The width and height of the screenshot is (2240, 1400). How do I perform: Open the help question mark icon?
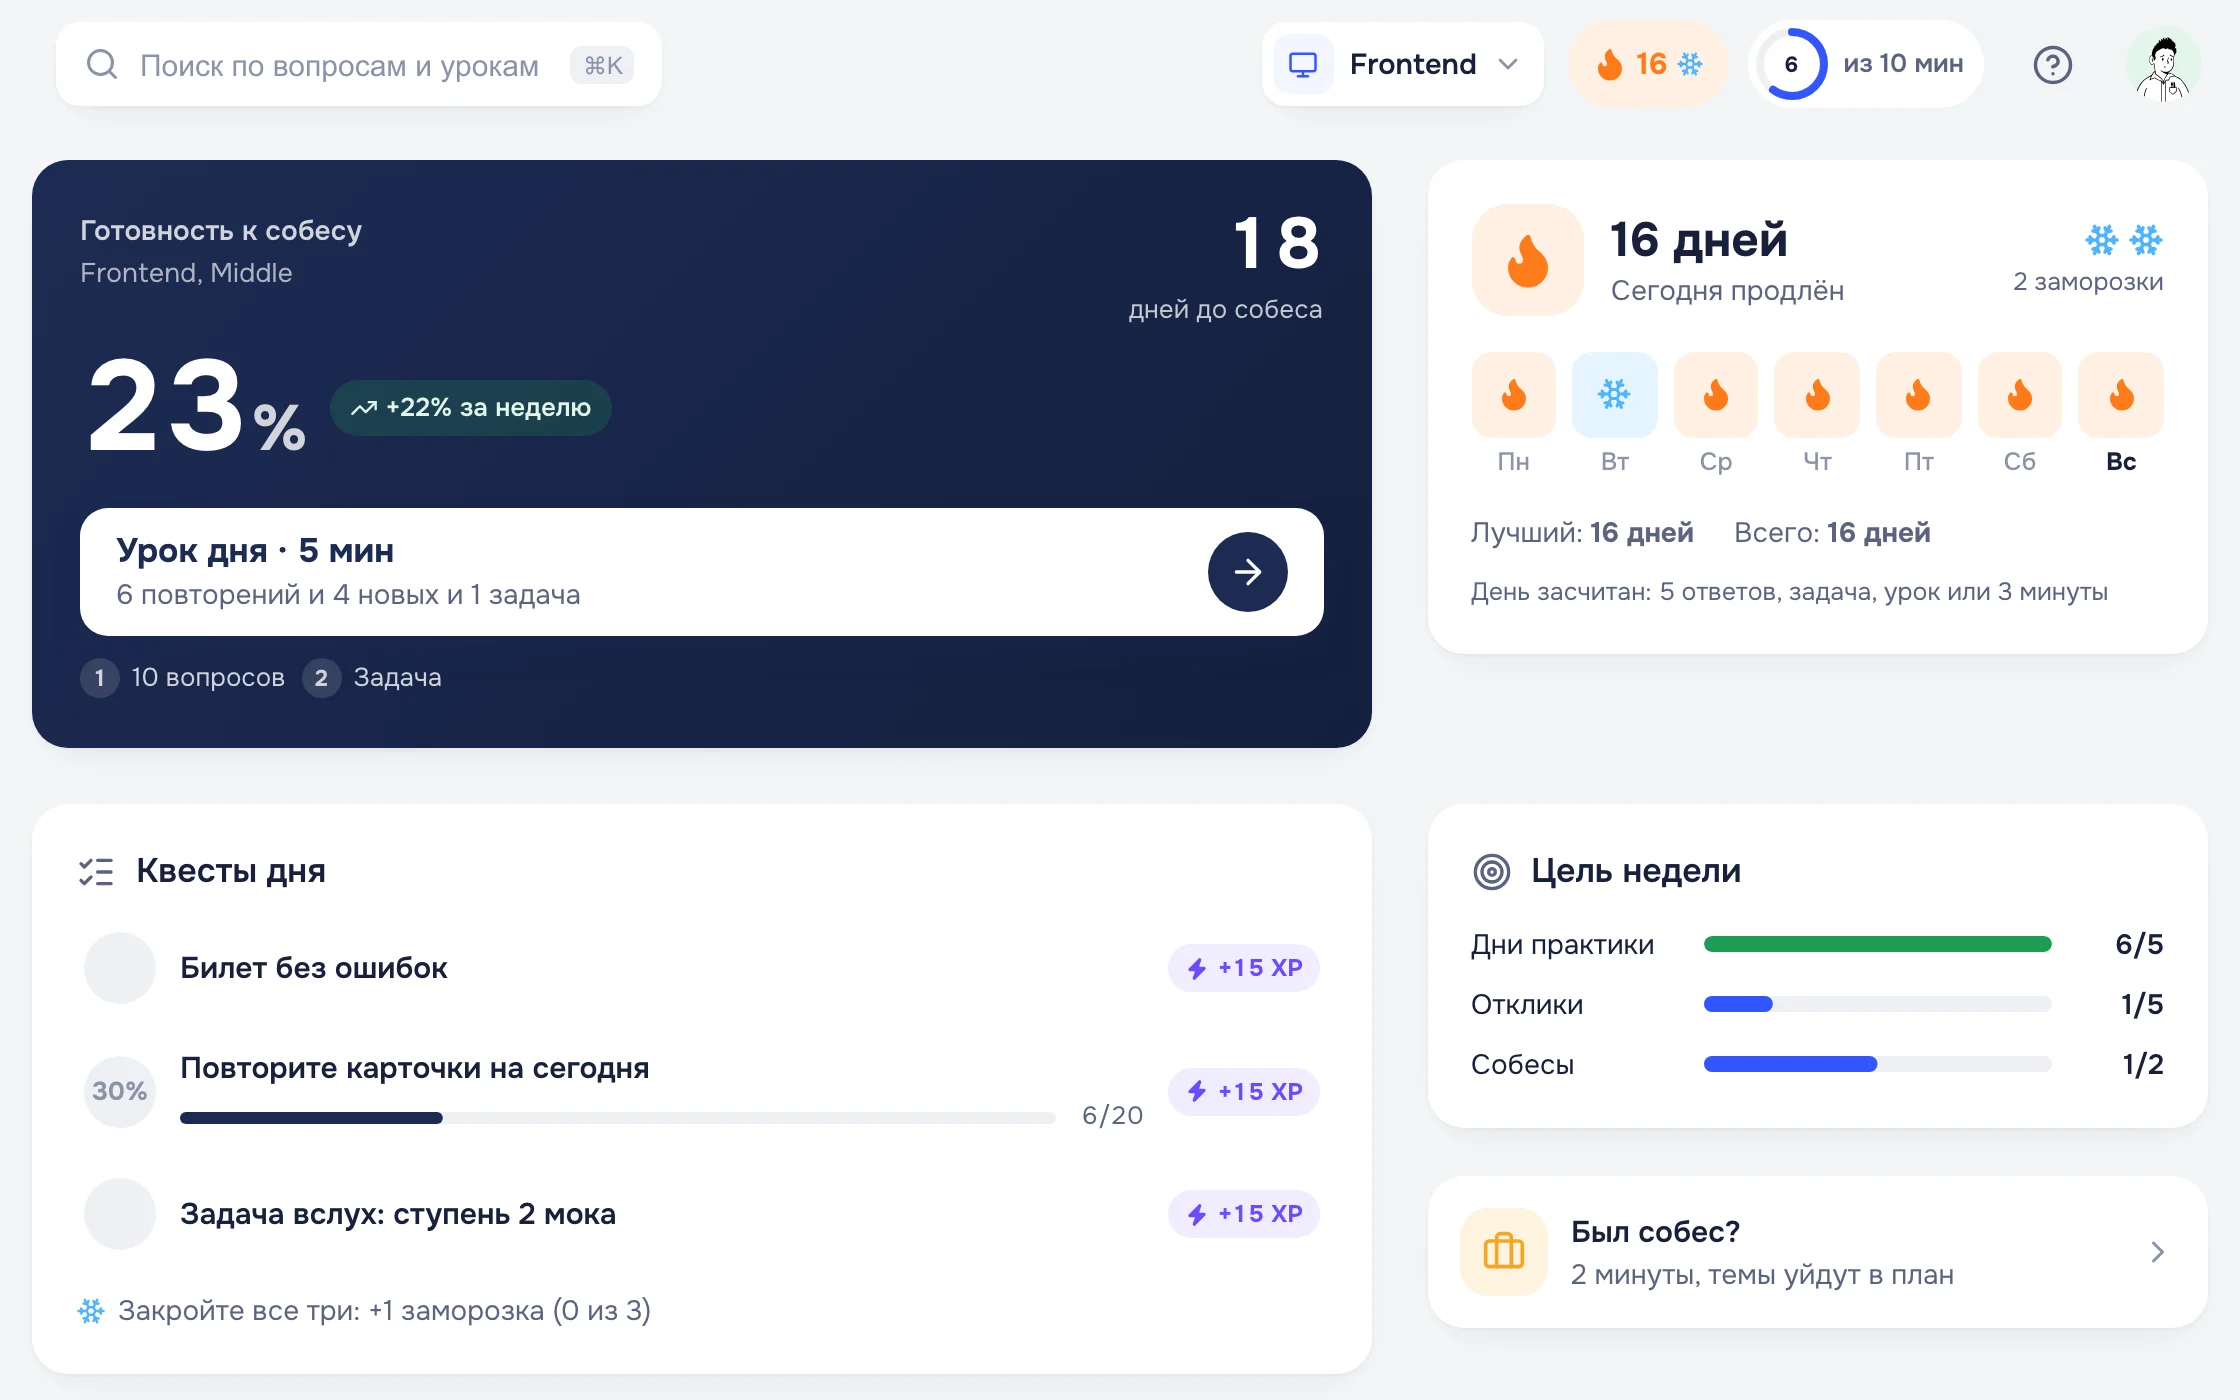tap(2052, 65)
